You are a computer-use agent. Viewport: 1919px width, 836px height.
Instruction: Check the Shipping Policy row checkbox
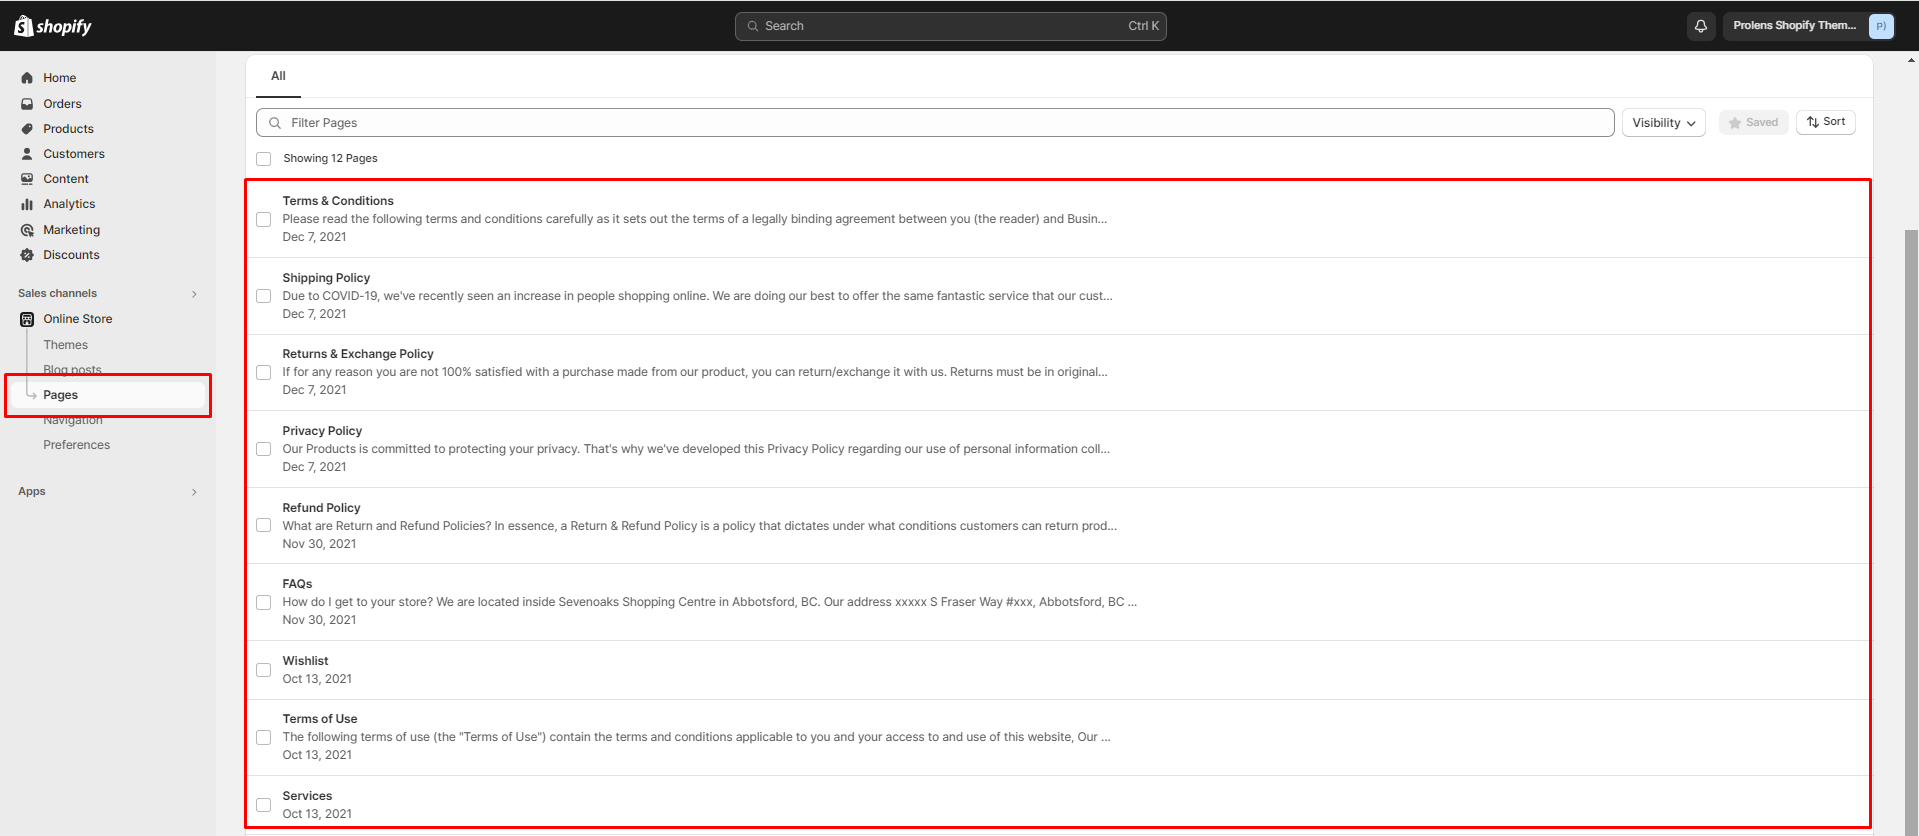point(264,296)
